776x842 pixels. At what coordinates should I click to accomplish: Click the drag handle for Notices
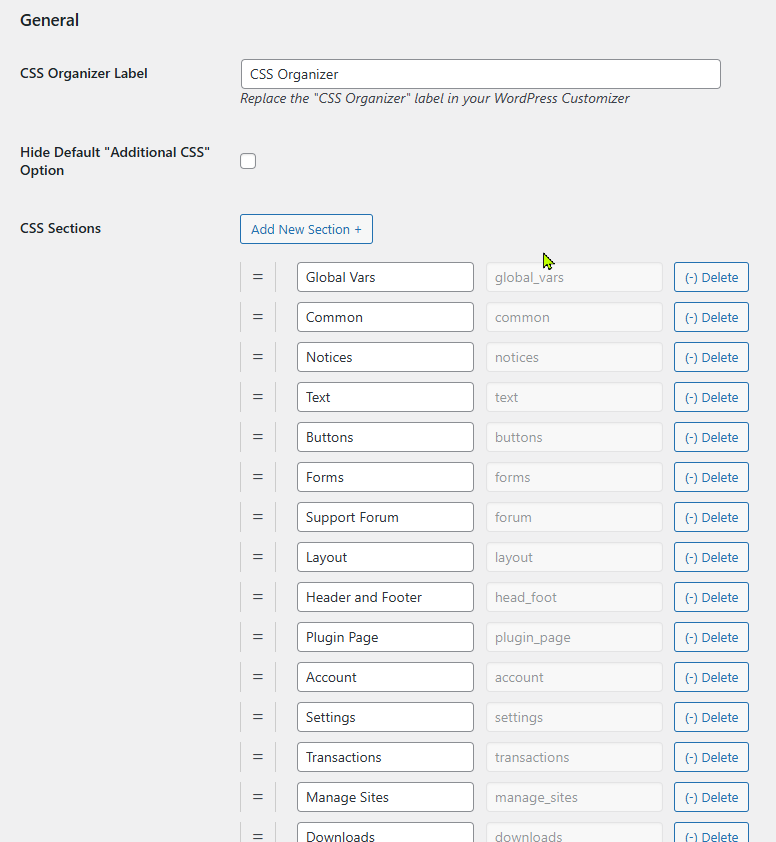click(258, 357)
